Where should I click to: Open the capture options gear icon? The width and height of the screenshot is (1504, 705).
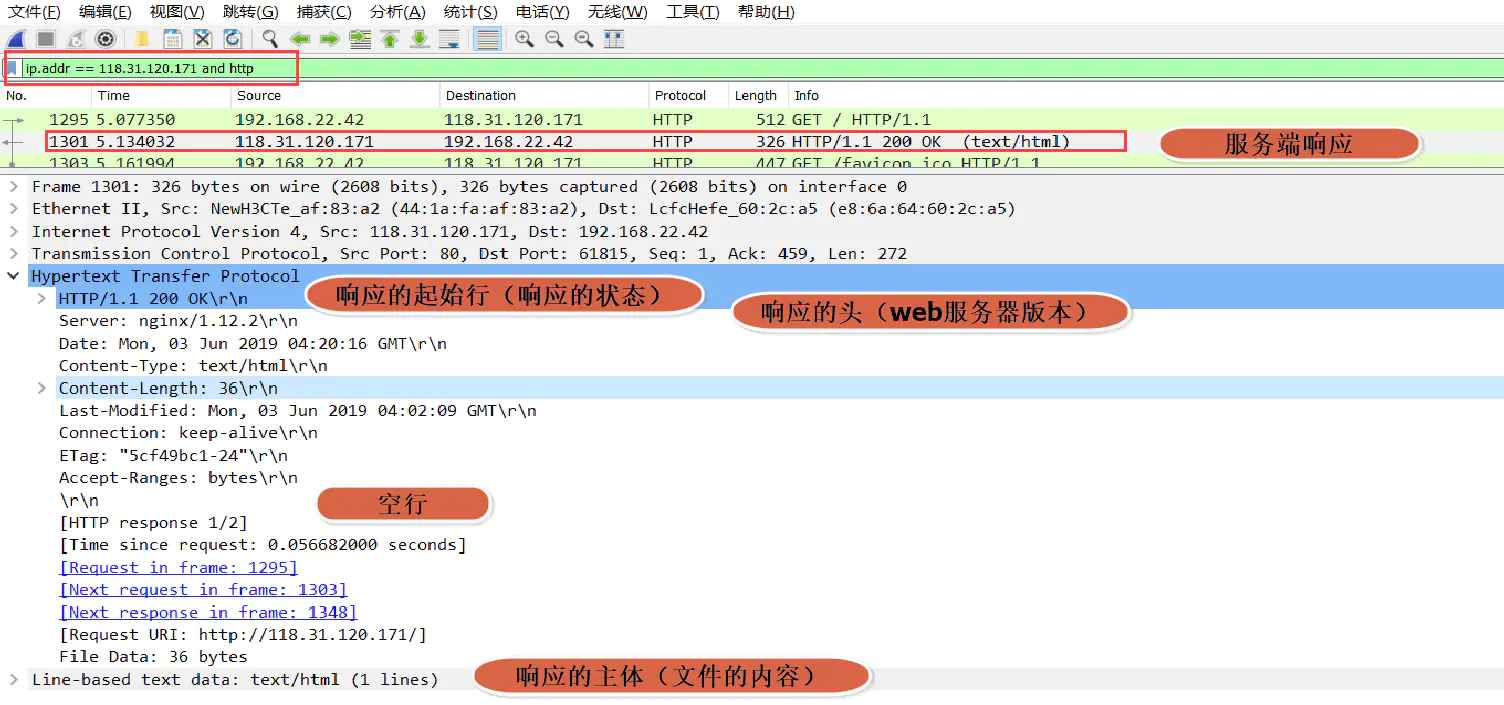105,39
